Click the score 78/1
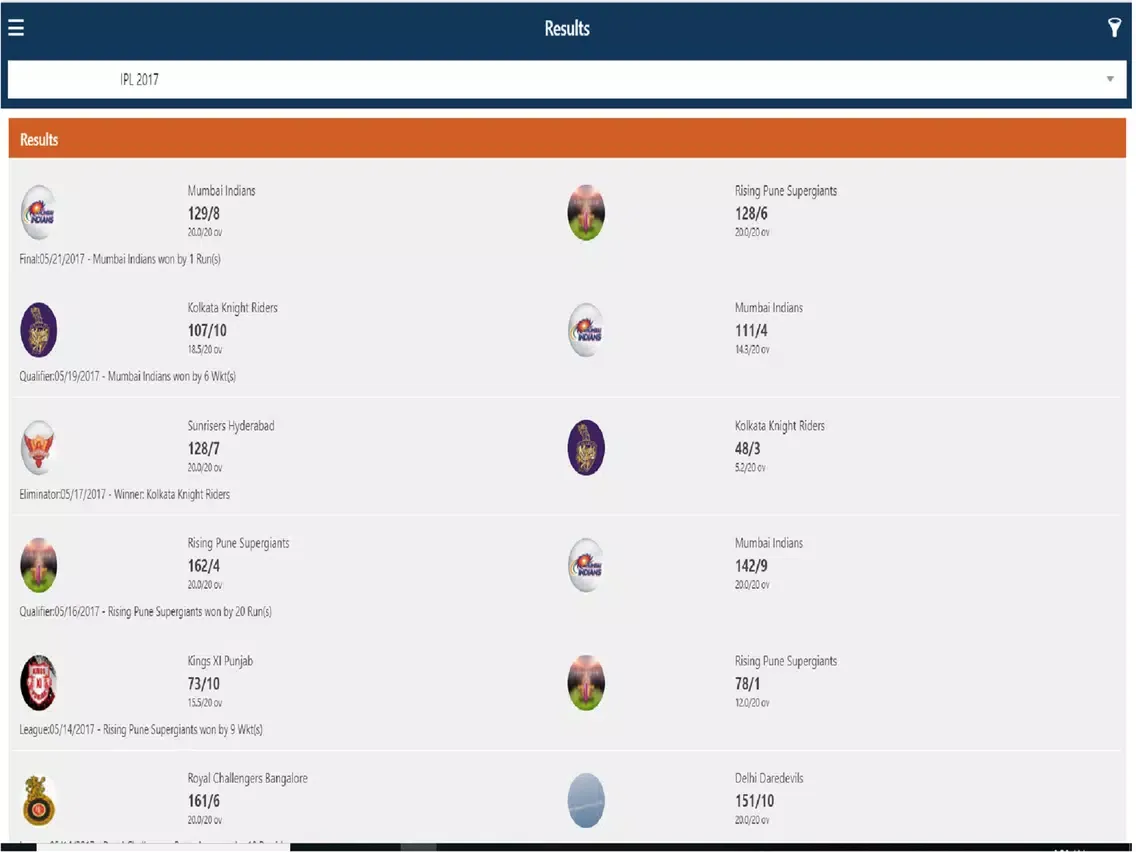1136x852 pixels. pos(747,684)
